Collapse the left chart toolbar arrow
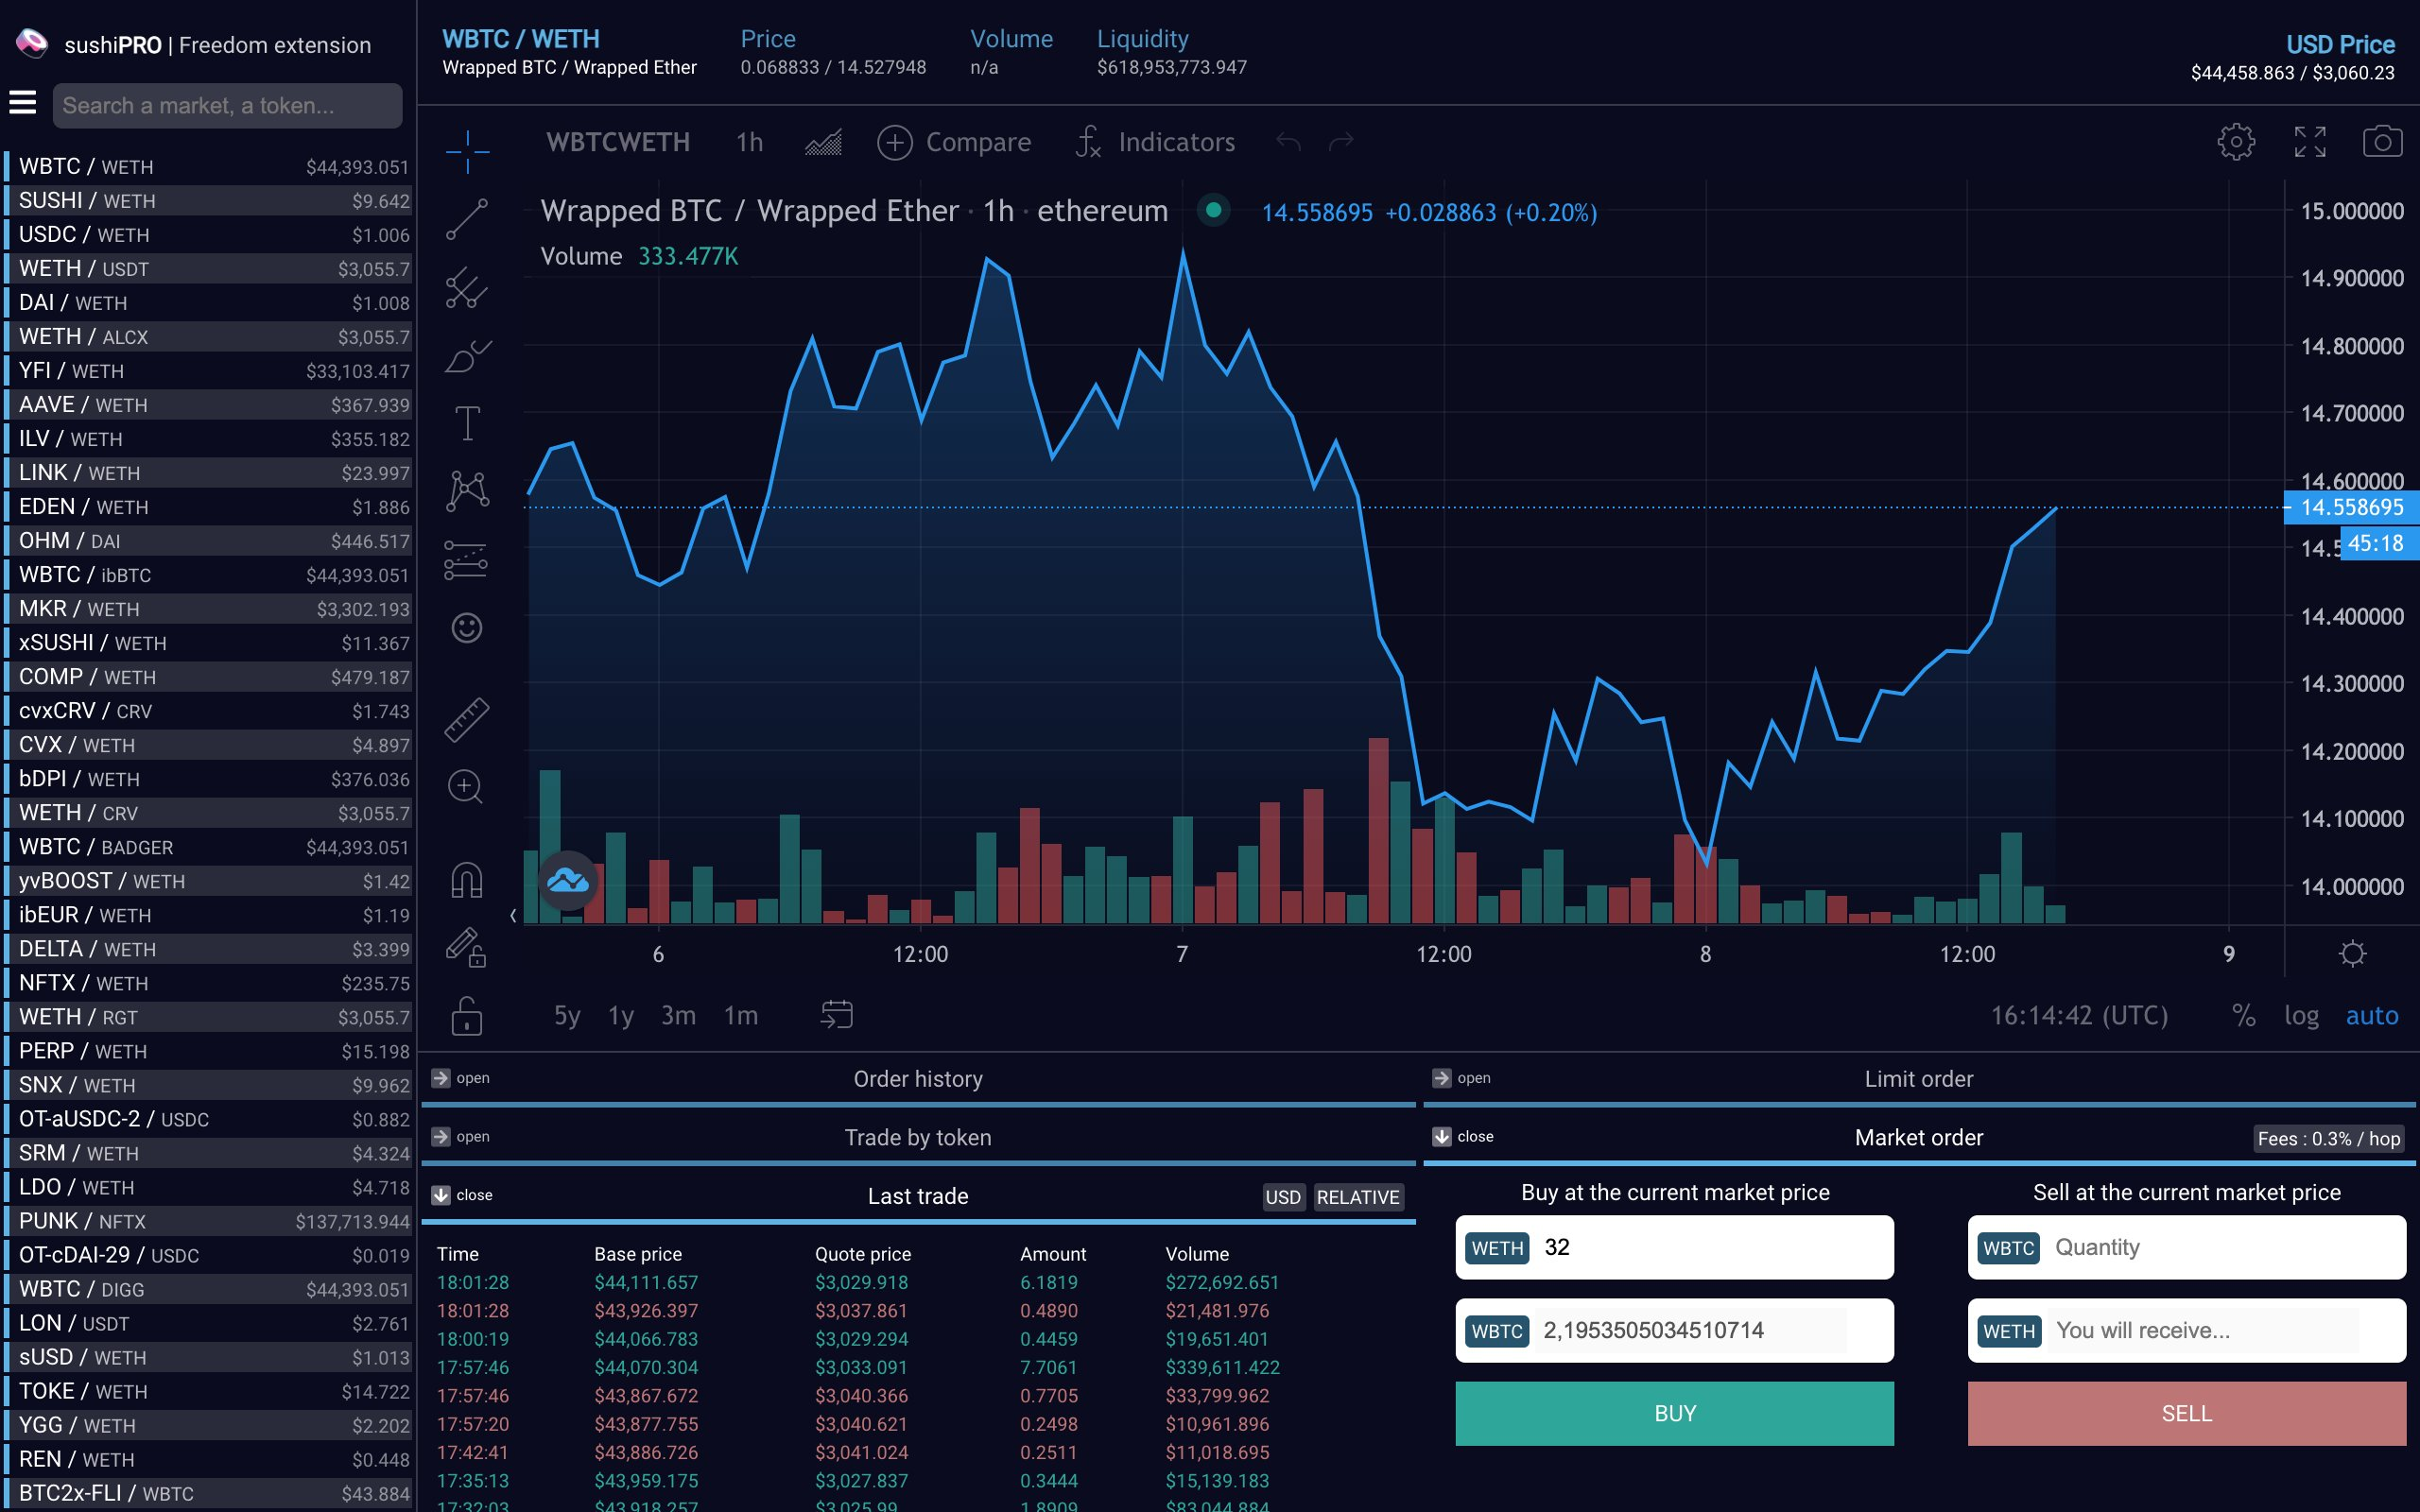2420x1512 pixels. pyautogui.click(x=513, y=915)
